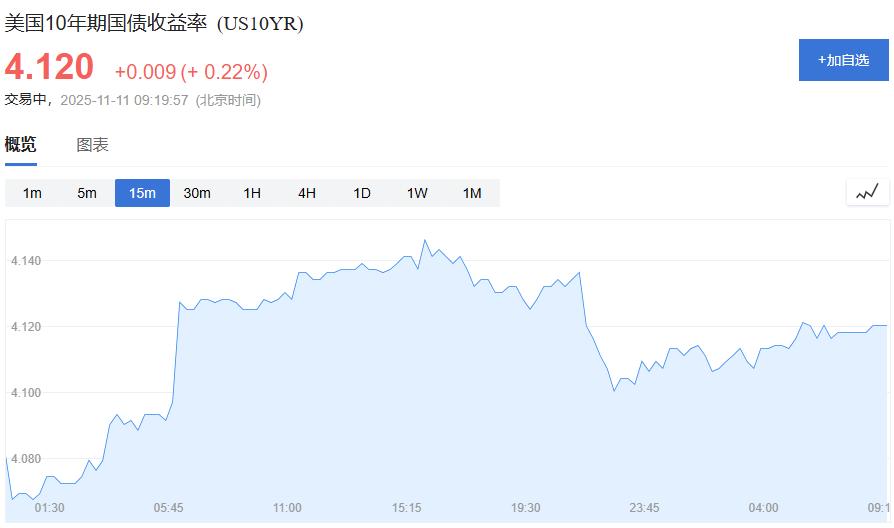Show the 1W timeframe

(x=417, y=193)
